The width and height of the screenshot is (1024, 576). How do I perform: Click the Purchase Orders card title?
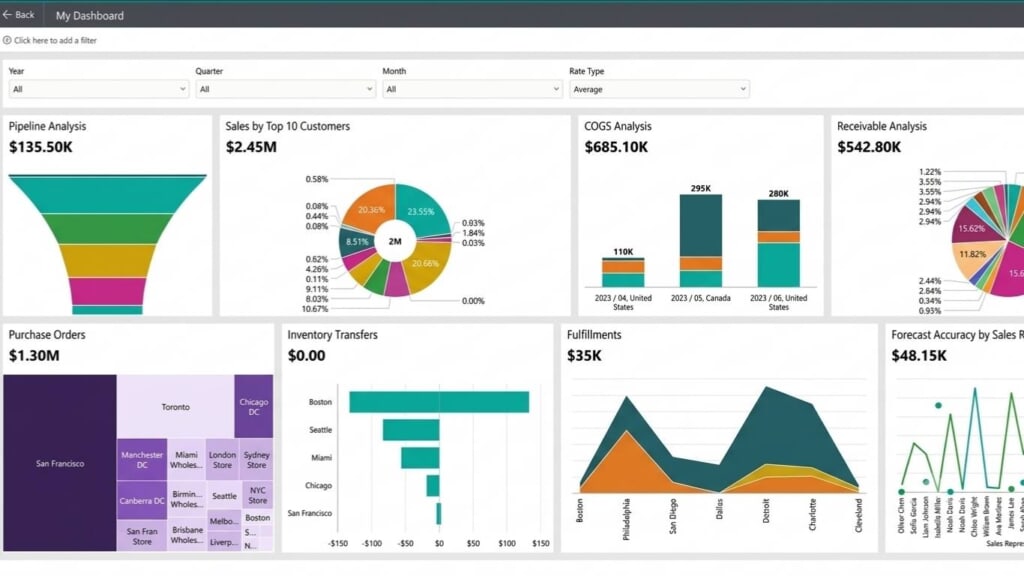(47, 334)
